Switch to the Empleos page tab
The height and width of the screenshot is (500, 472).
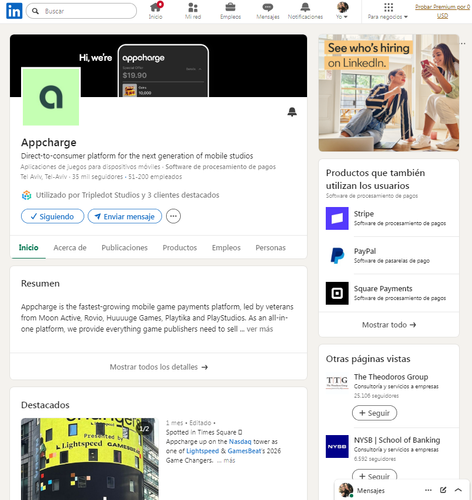[226, 248]
